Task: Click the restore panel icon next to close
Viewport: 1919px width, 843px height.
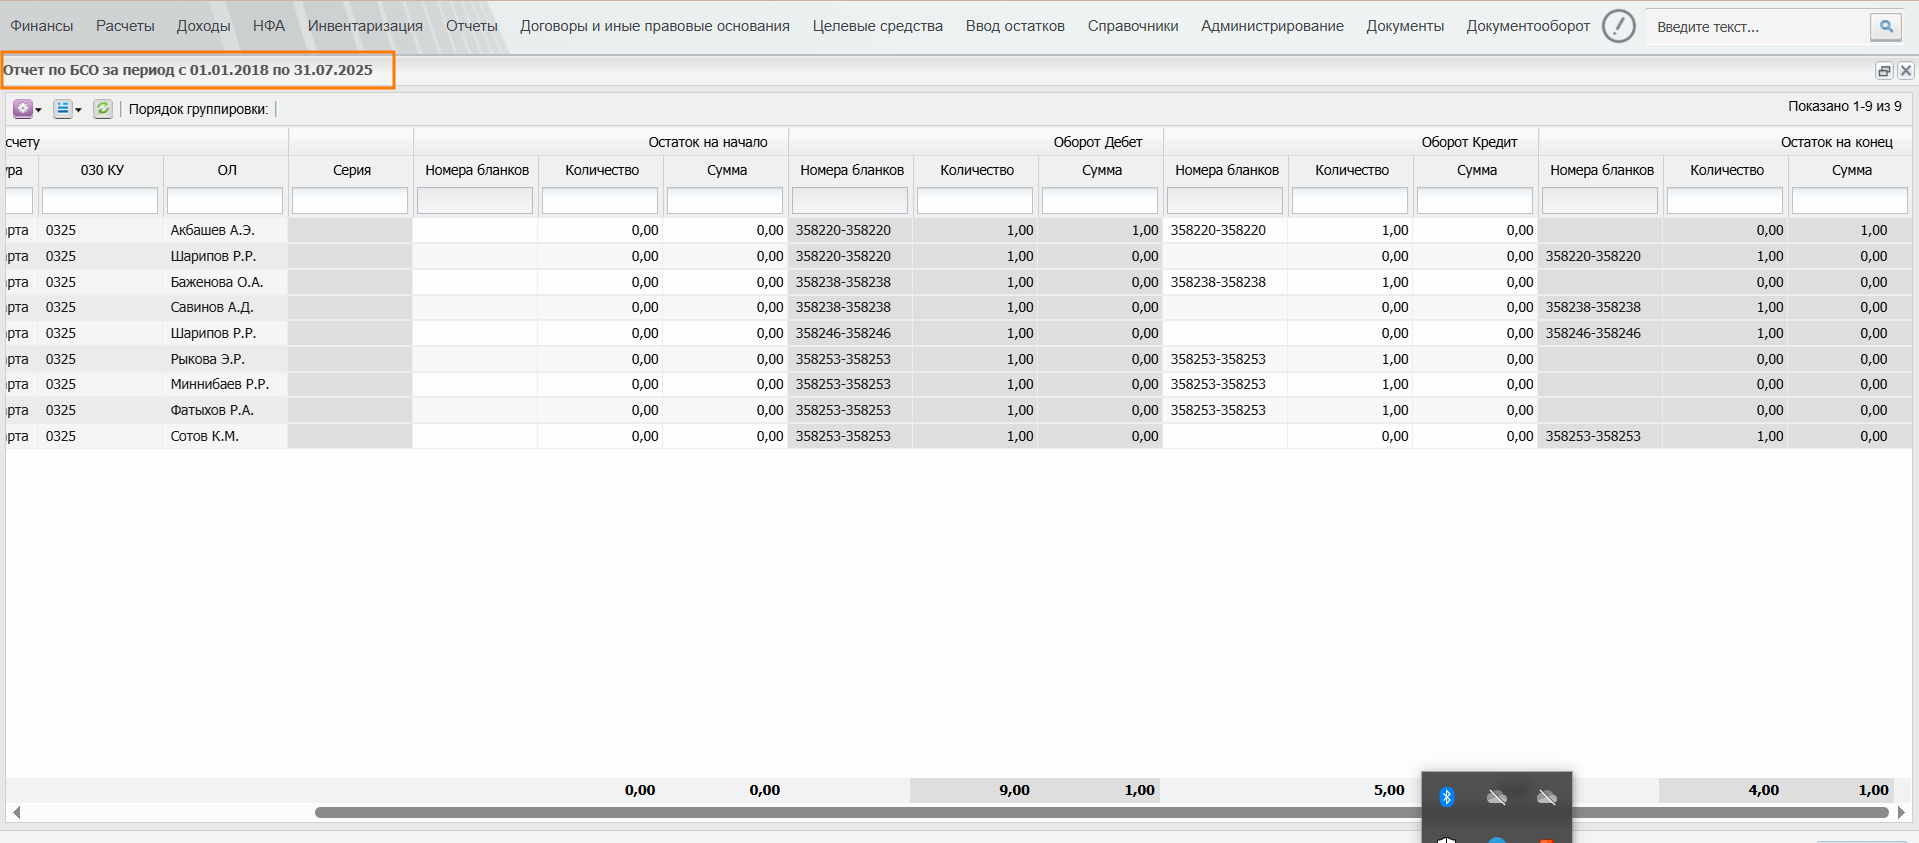Action: click(1884, 71)
